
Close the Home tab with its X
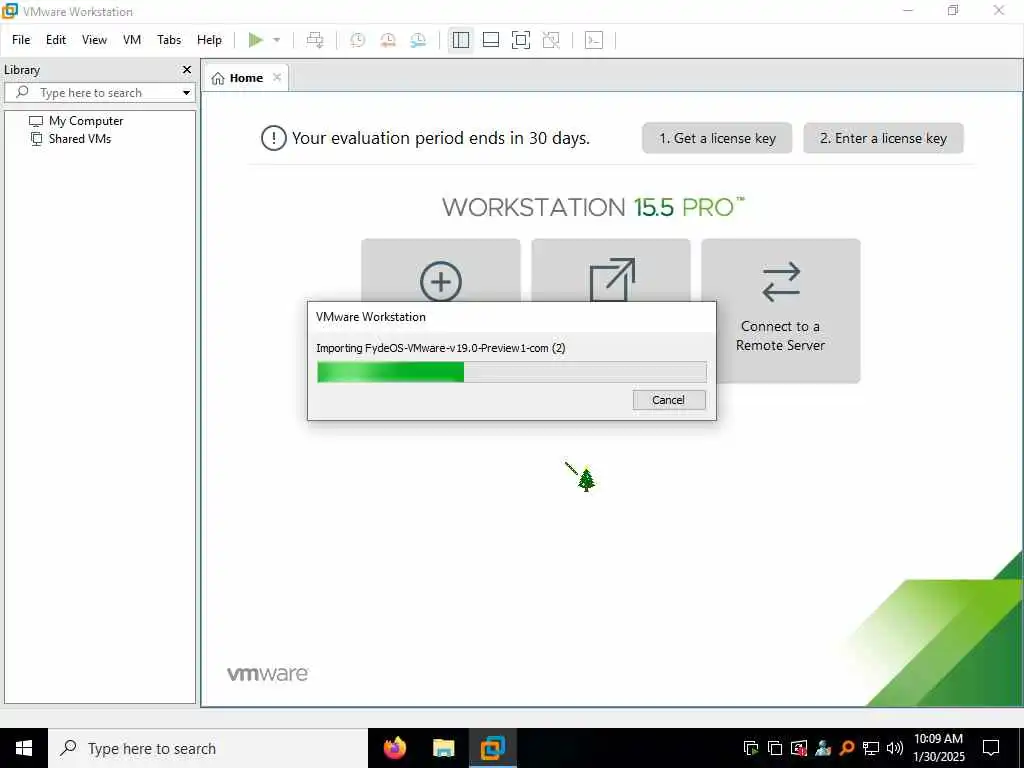[x=277, y=77]
